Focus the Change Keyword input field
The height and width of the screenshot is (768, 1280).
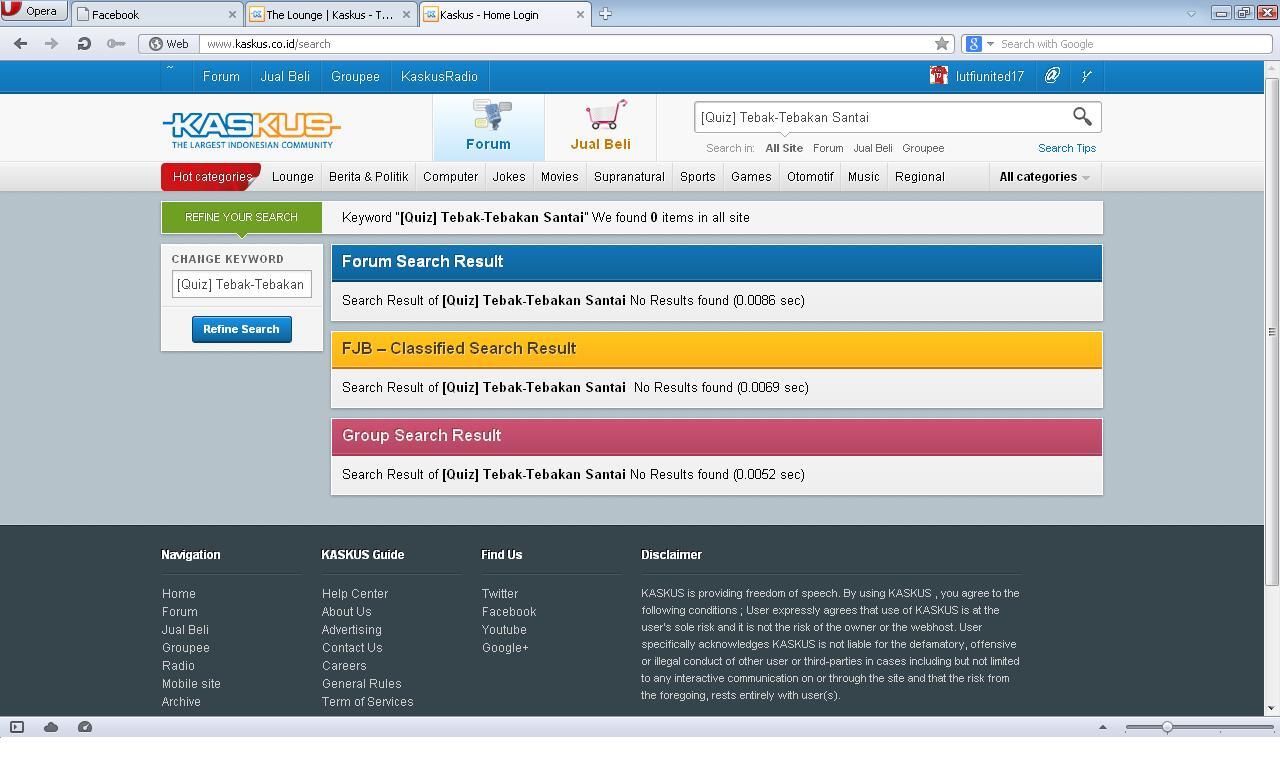[x=241, y=284]
